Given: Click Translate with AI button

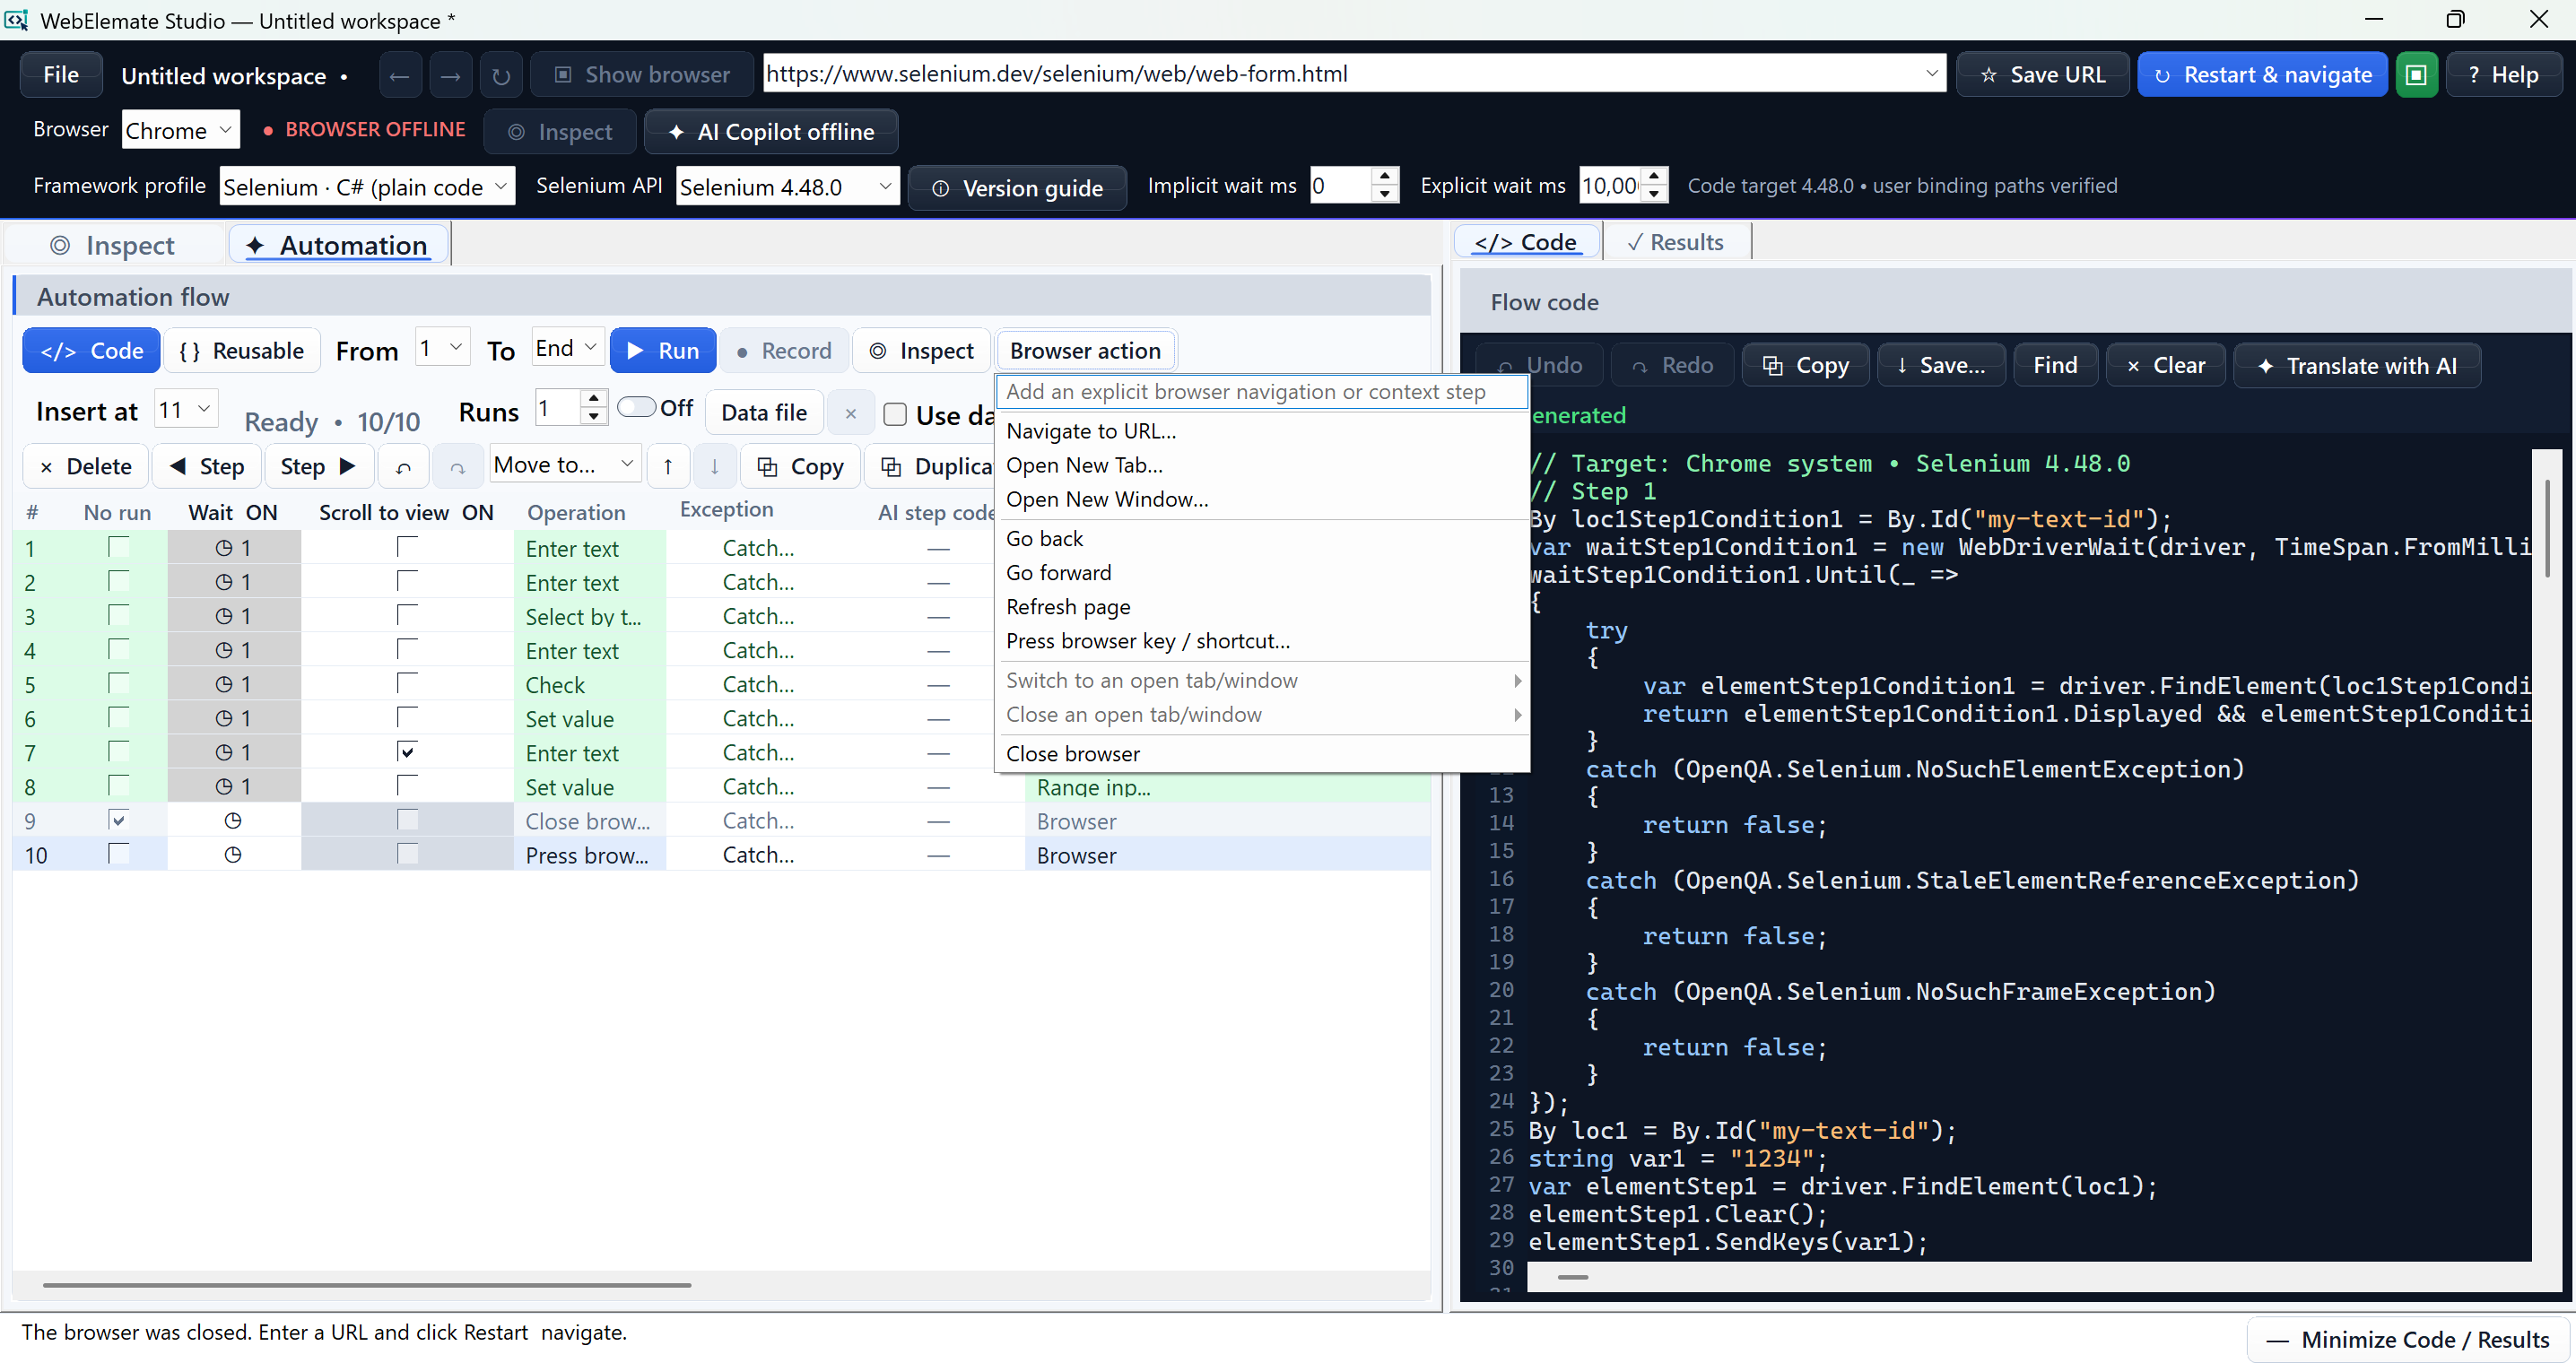Looking at the screenshot, I should (2357, 365).
